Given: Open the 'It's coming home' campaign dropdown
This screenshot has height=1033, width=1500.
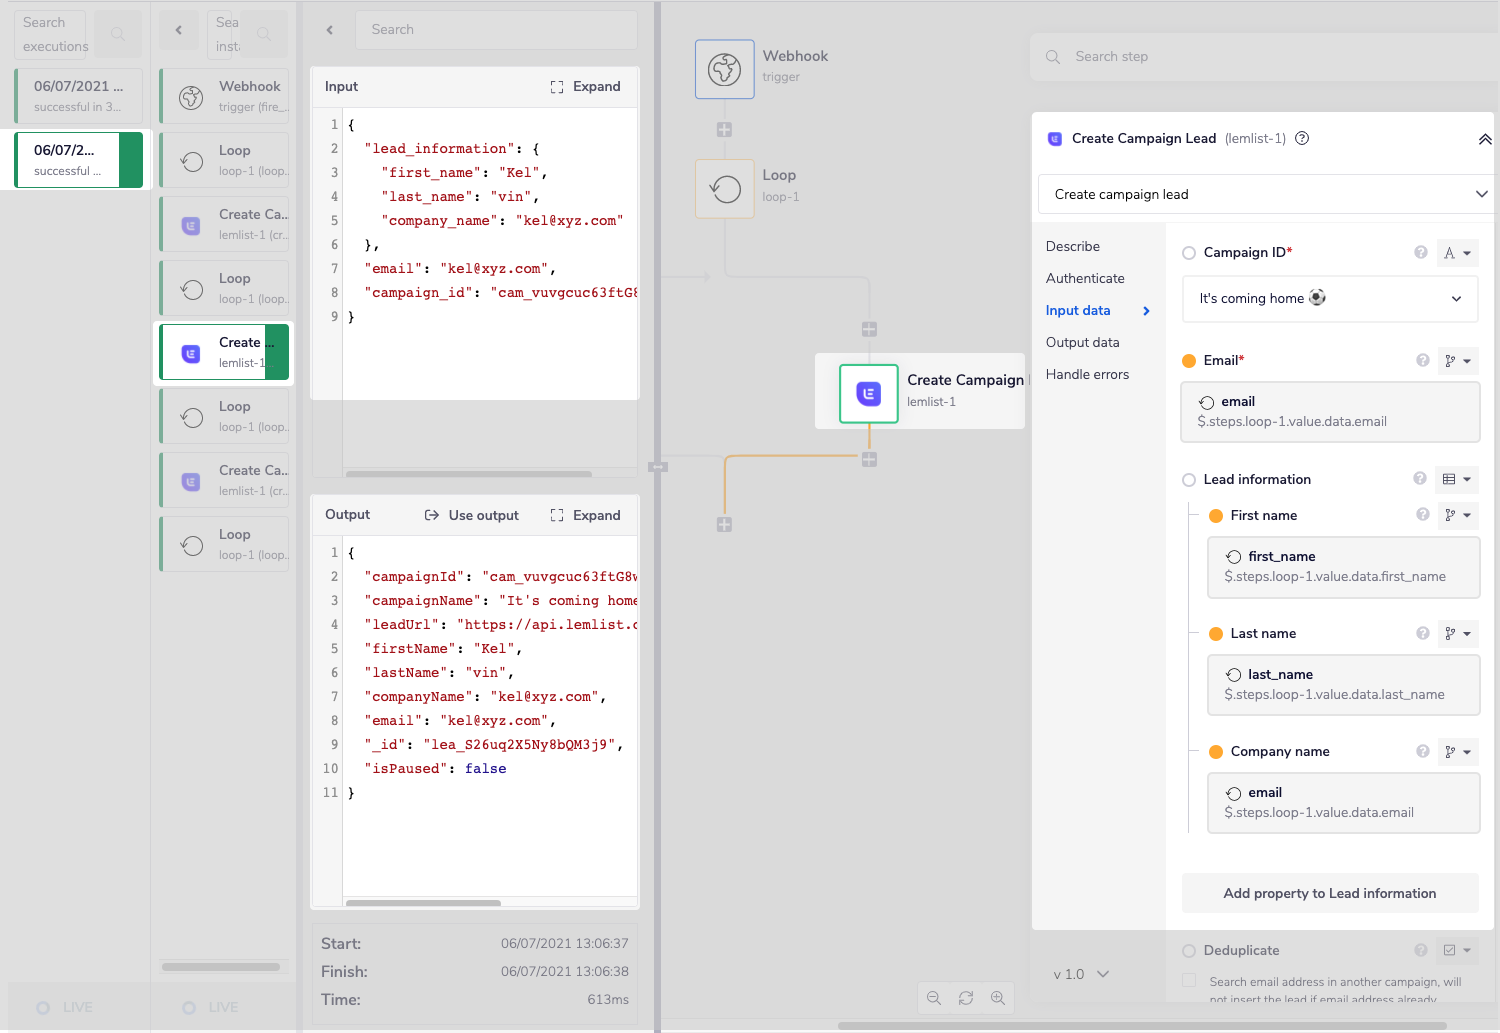Looking at the screenshot, I should point(1329,299).
